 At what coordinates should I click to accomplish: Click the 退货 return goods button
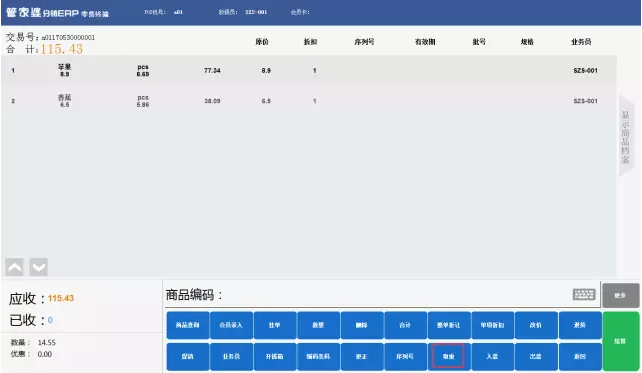coord(580,325)
